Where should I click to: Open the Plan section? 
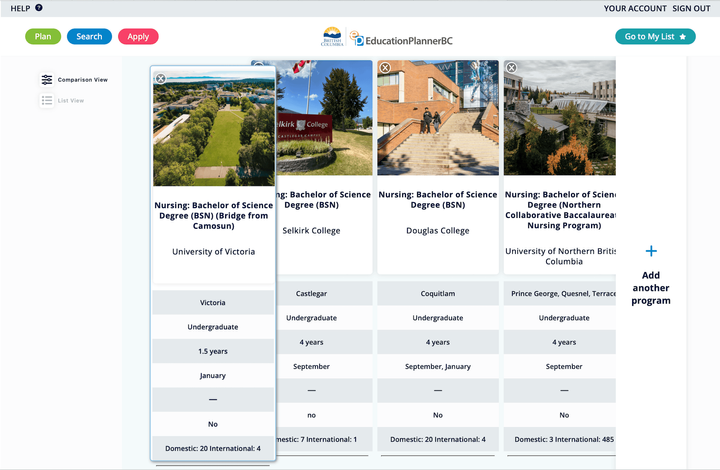point(43,37)
